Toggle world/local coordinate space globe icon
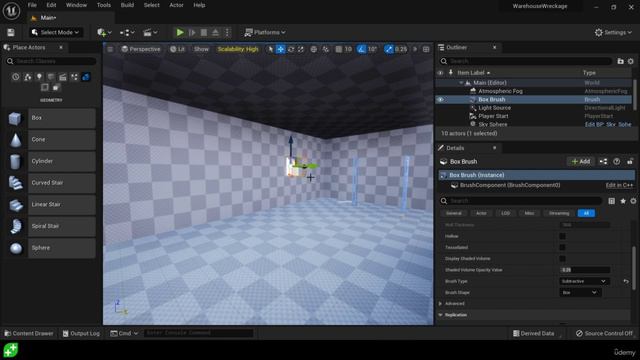This screenshot has width=640, height=360. (x=313, y=49)
